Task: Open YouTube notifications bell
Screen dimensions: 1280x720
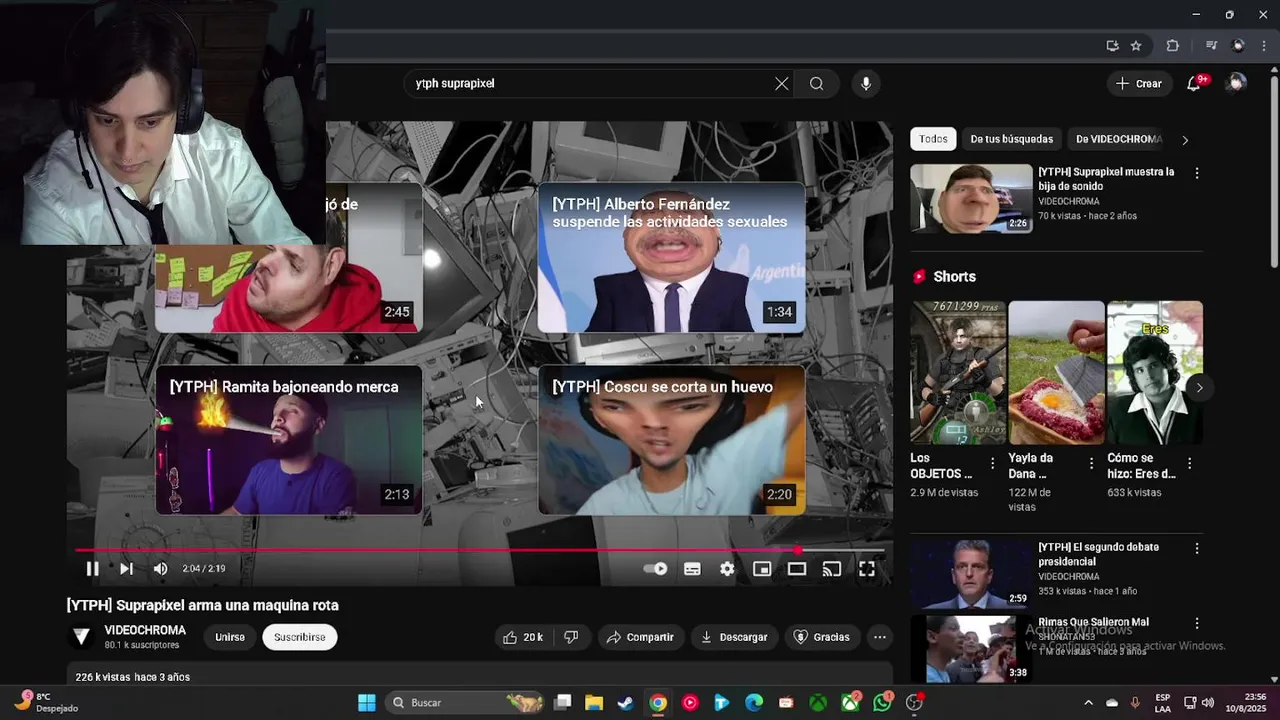Action: (1194, 84)
